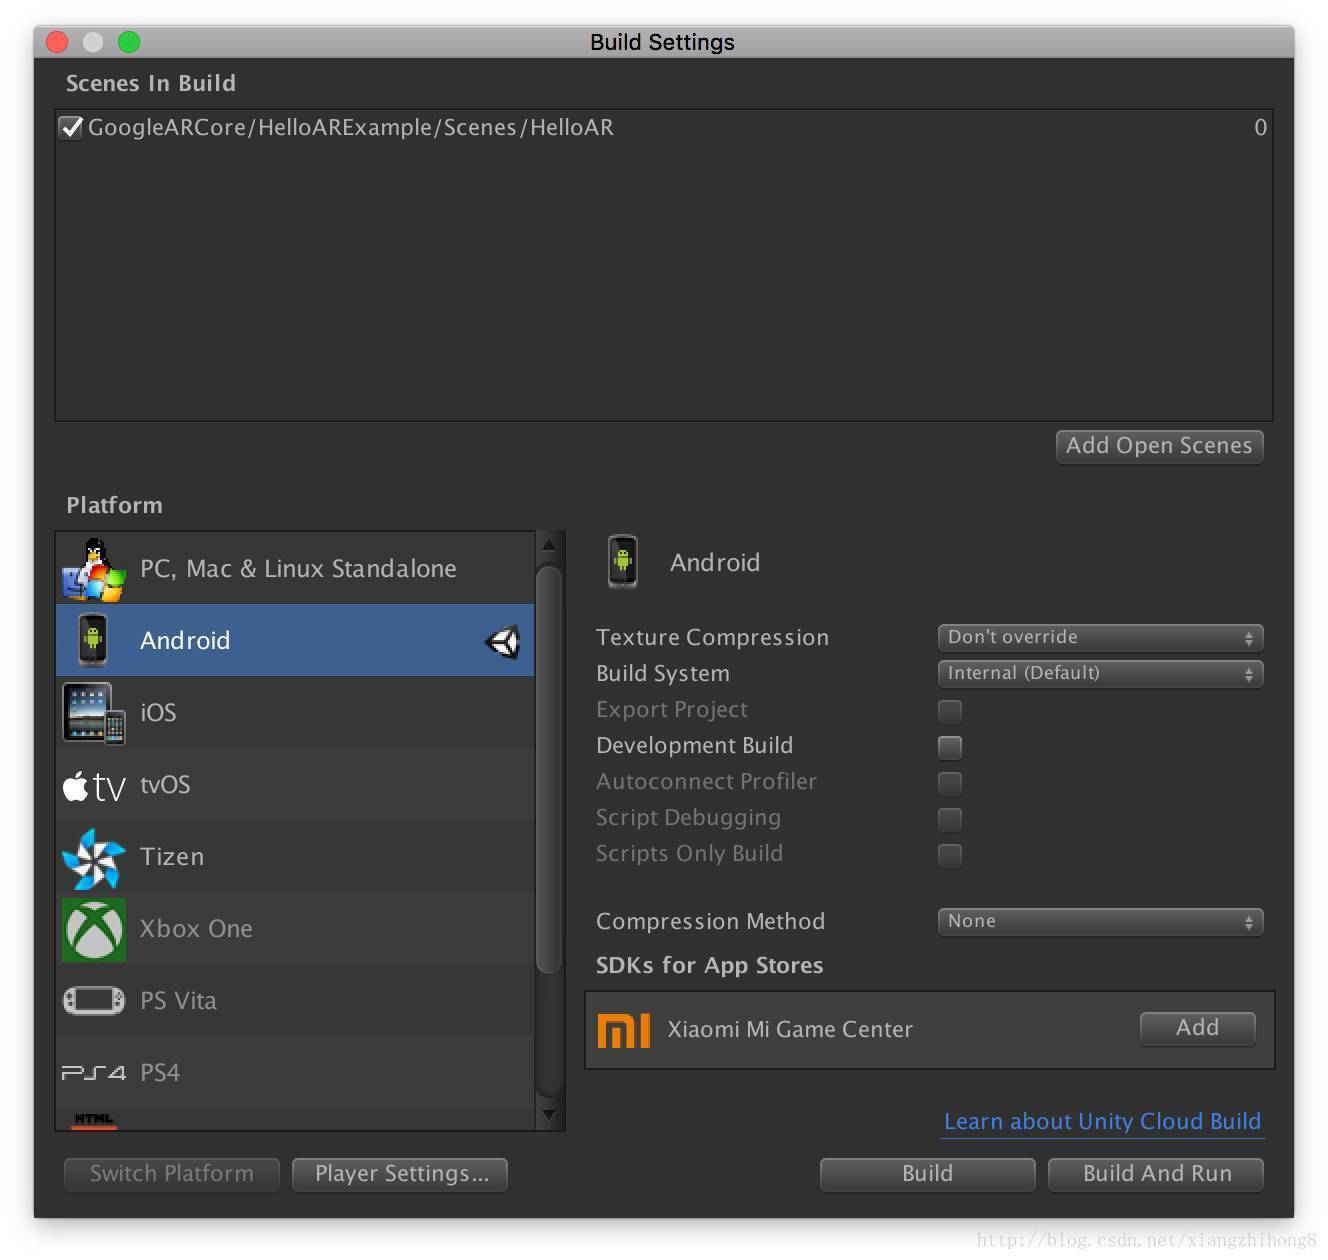Viewport: 1328px width, 1260px height.
Task: Click the PC, Mac & Linux Standalone platform icon
Action: coord(94,569)
